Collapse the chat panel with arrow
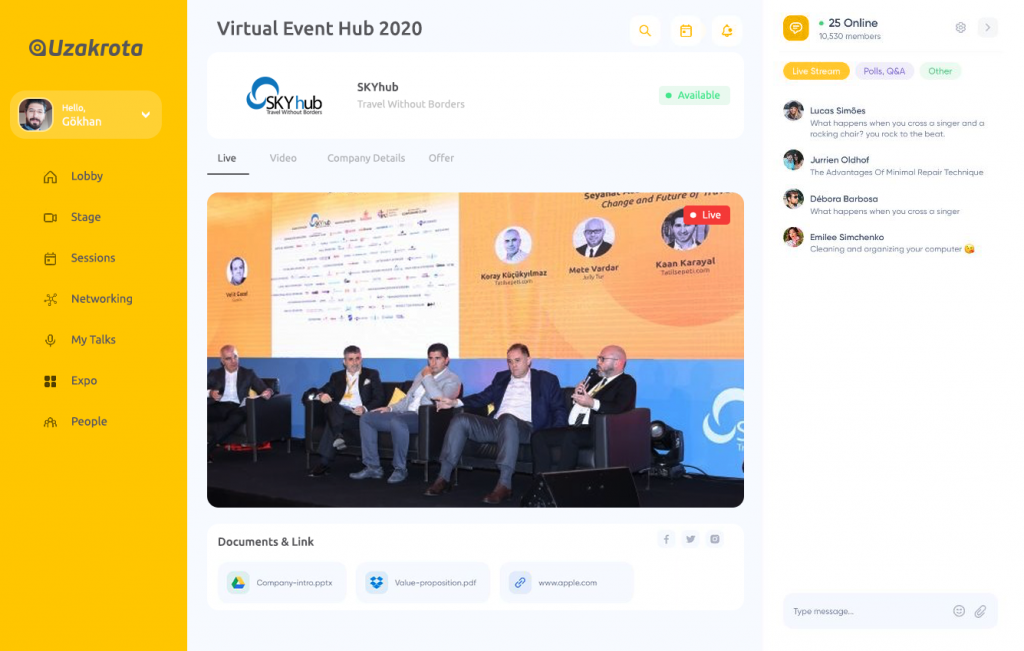The width and height of the screenshot is (1024, 651). (x=988, y=28)
